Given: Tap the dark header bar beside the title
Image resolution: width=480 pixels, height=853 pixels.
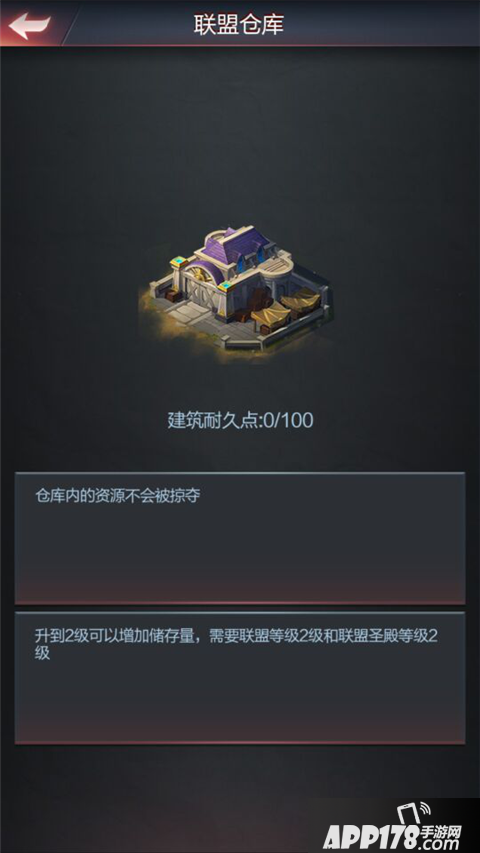Looking at the screenshot, I should [x=381, y=24].
